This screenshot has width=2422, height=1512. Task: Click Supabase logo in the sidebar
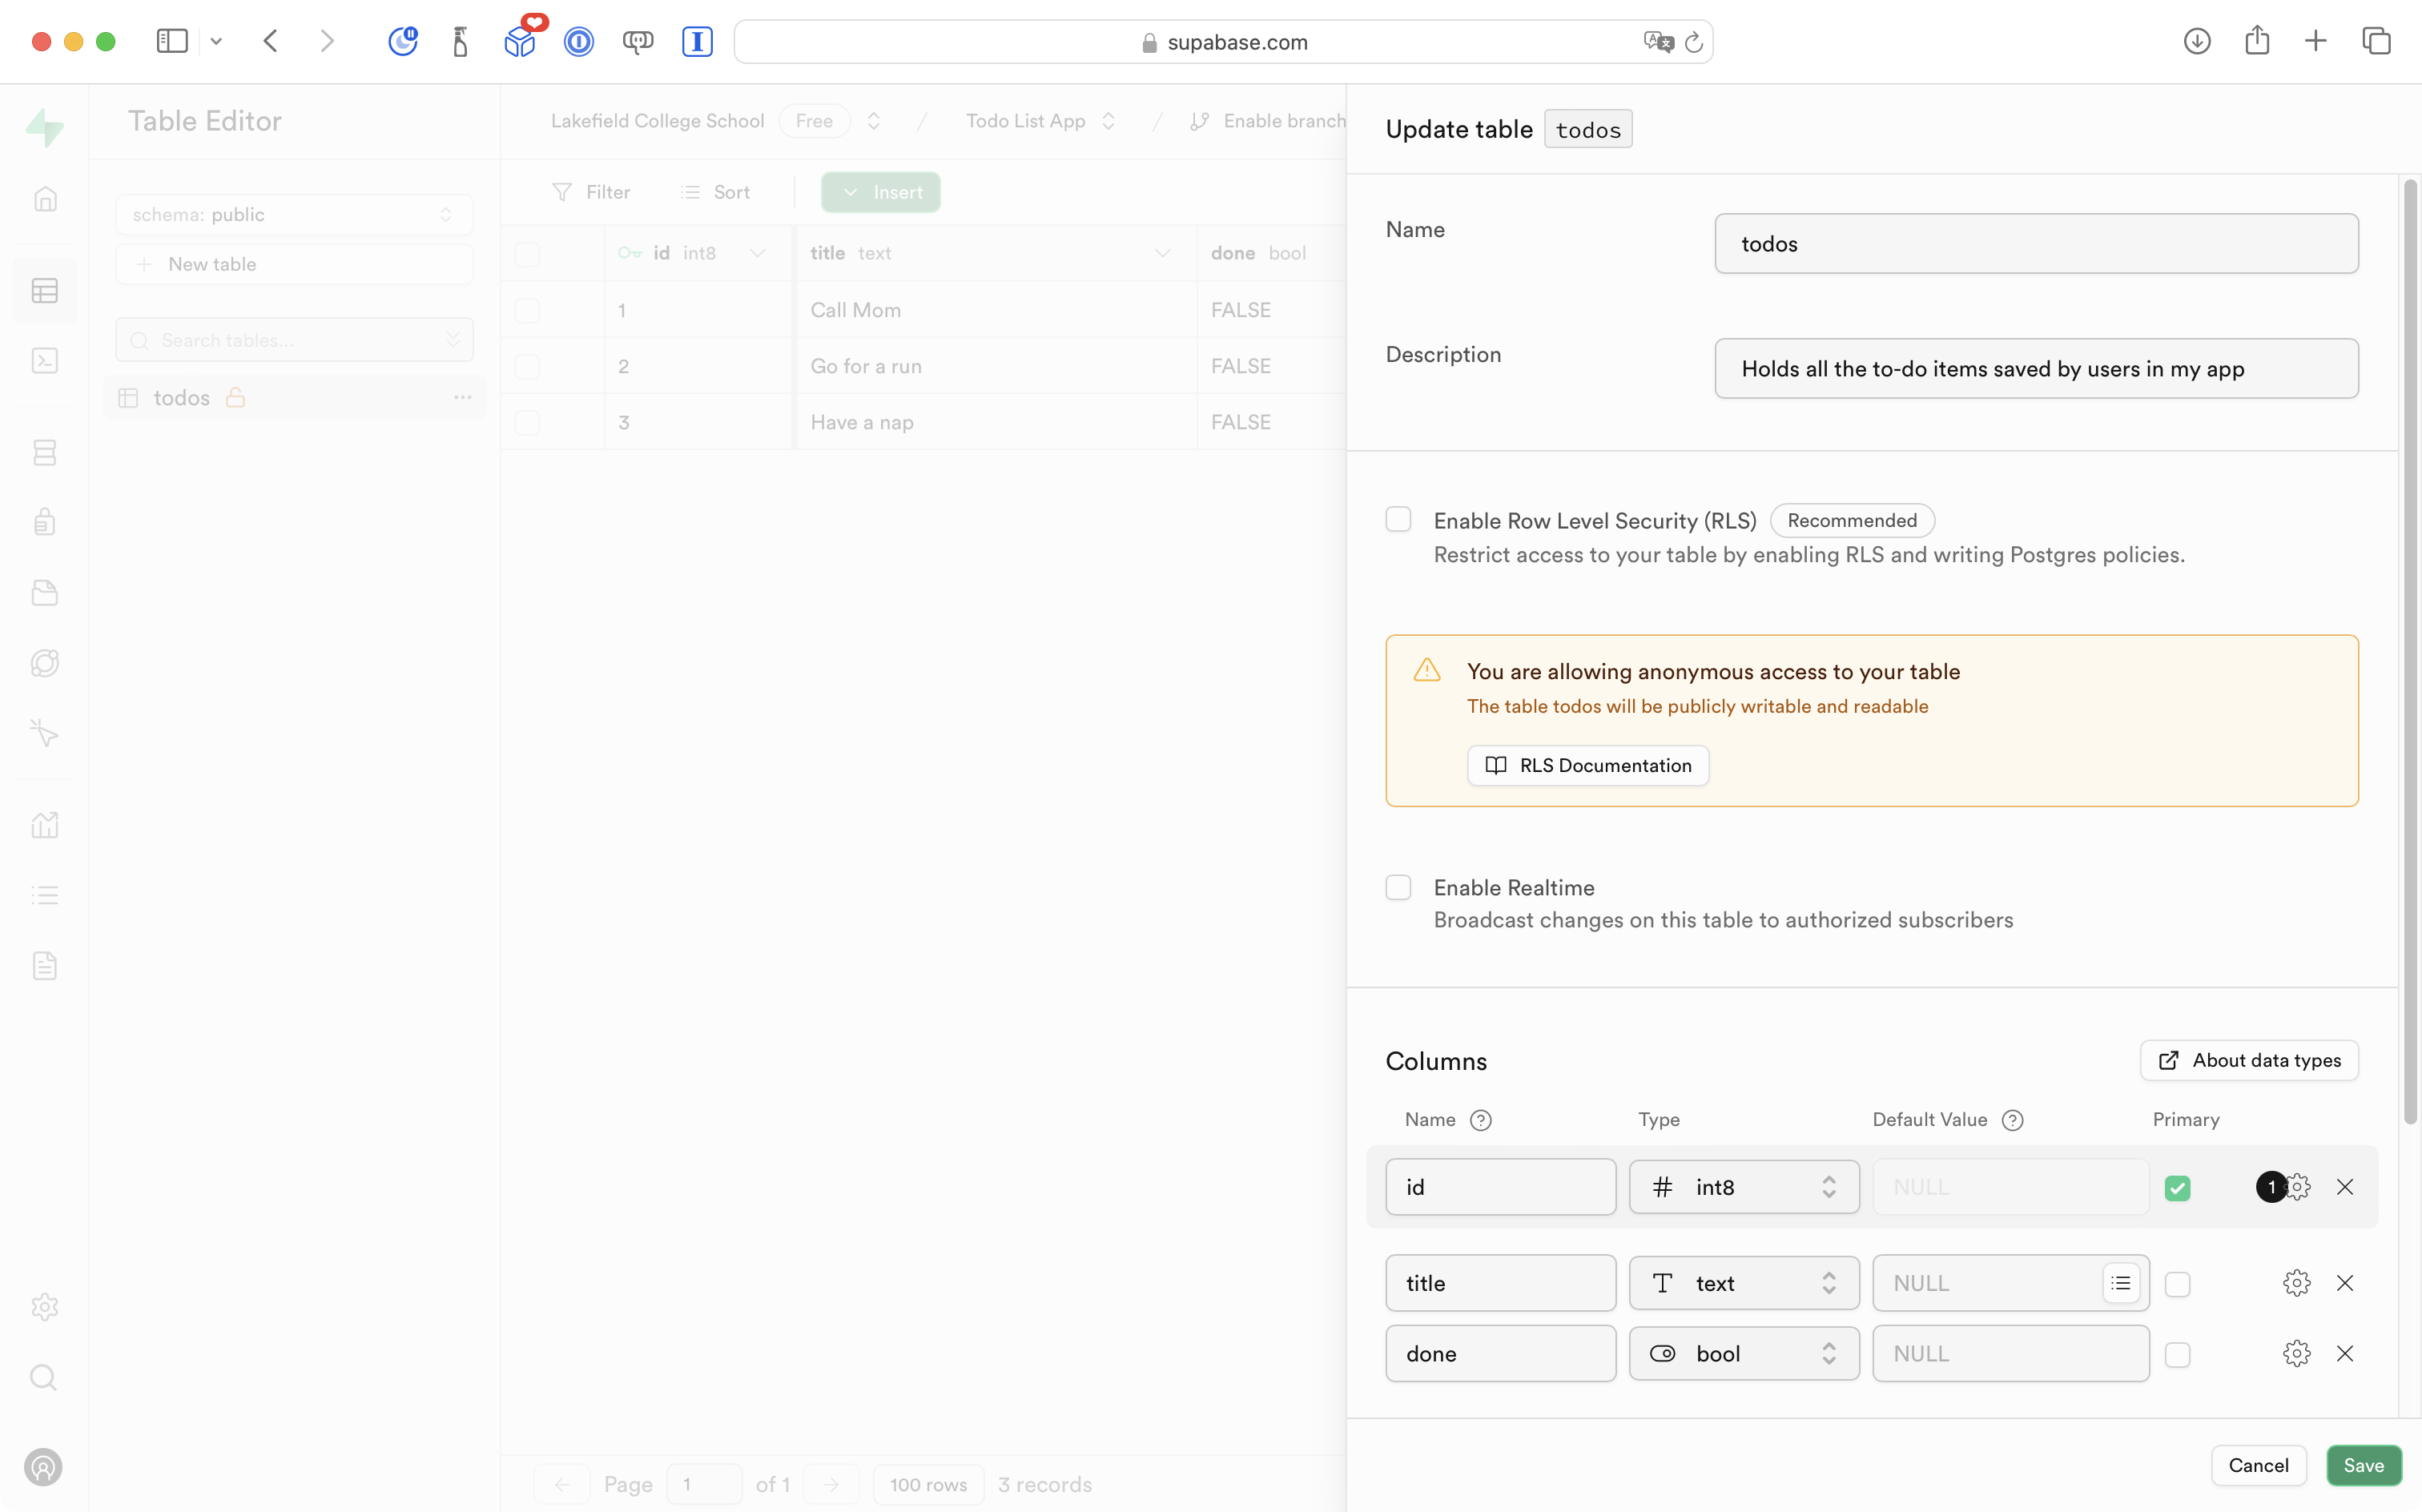tap(45, 127)
